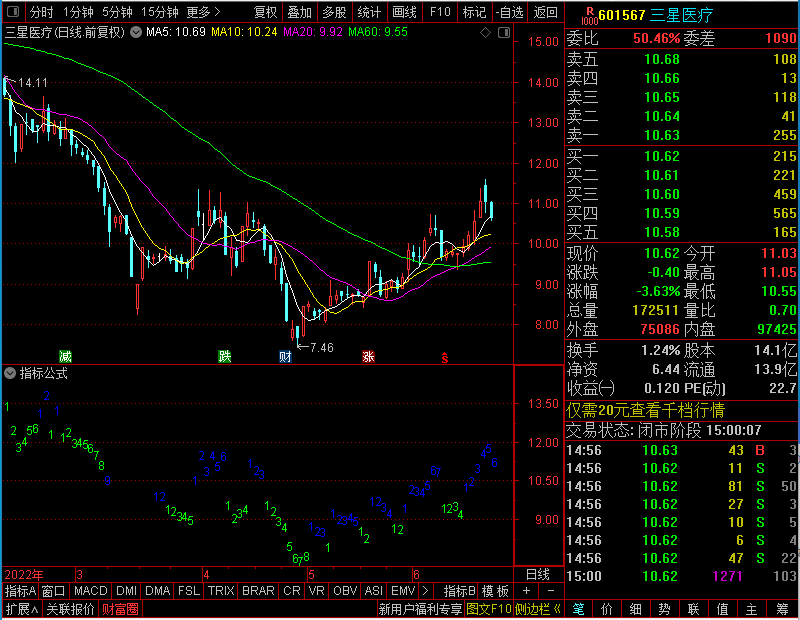Image resolution: width=800 pixels, height=620 pixels.
Task: Open the 多股 multi-stock view
Action: 334,12
